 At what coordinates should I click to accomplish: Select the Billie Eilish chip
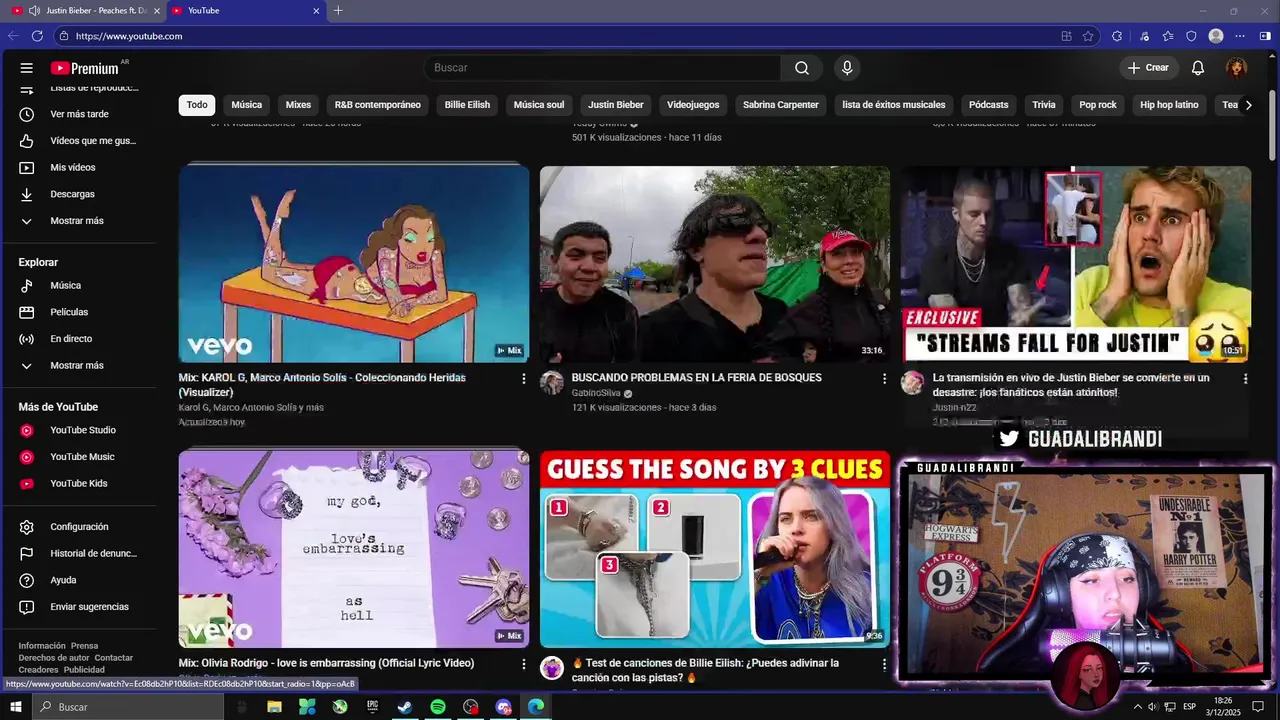(467, 105)
